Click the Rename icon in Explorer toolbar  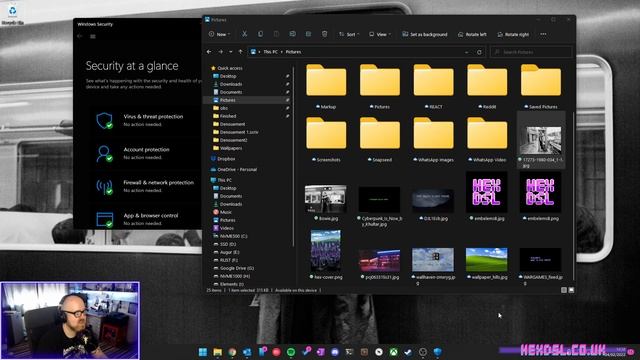click(x=292, y=34)
